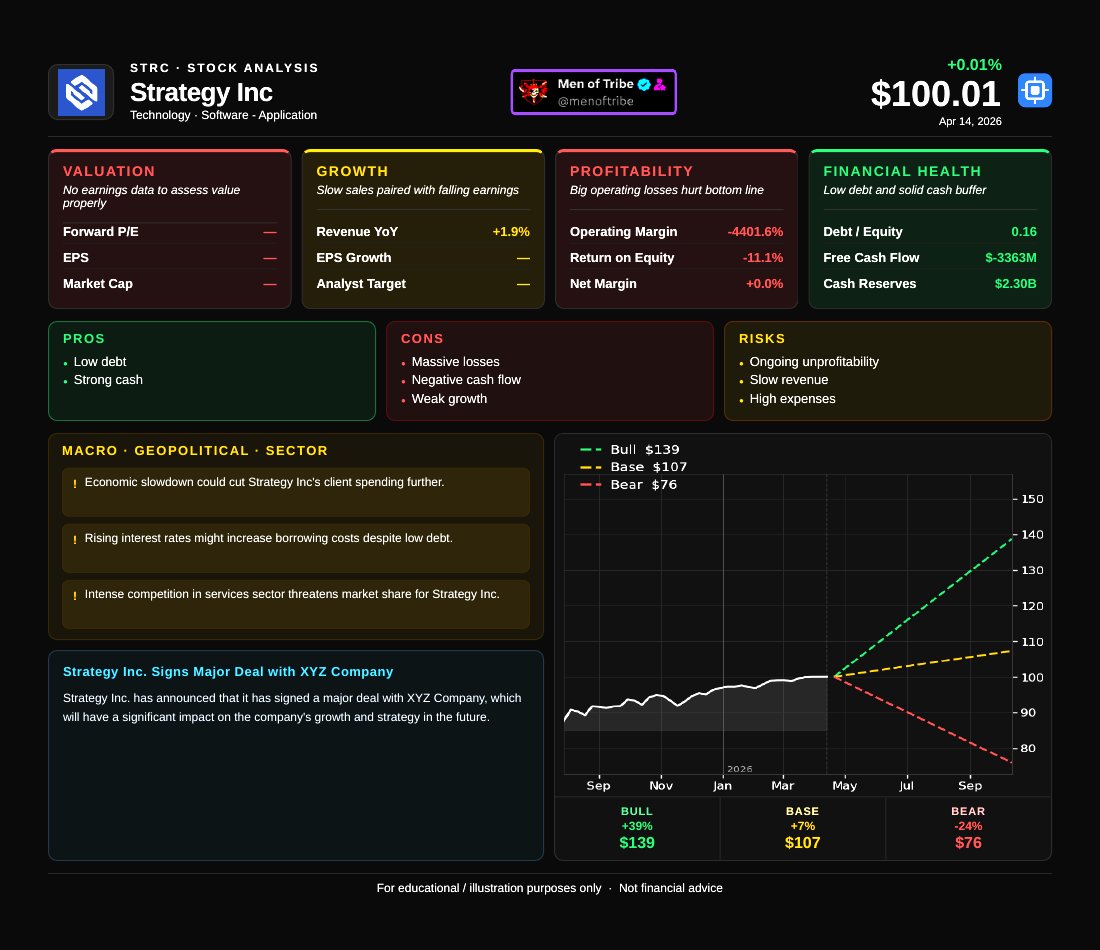The image size is (1100, 950).
Task: Click the Net Margin +0.0% value
Action: [x=764, y=283]
